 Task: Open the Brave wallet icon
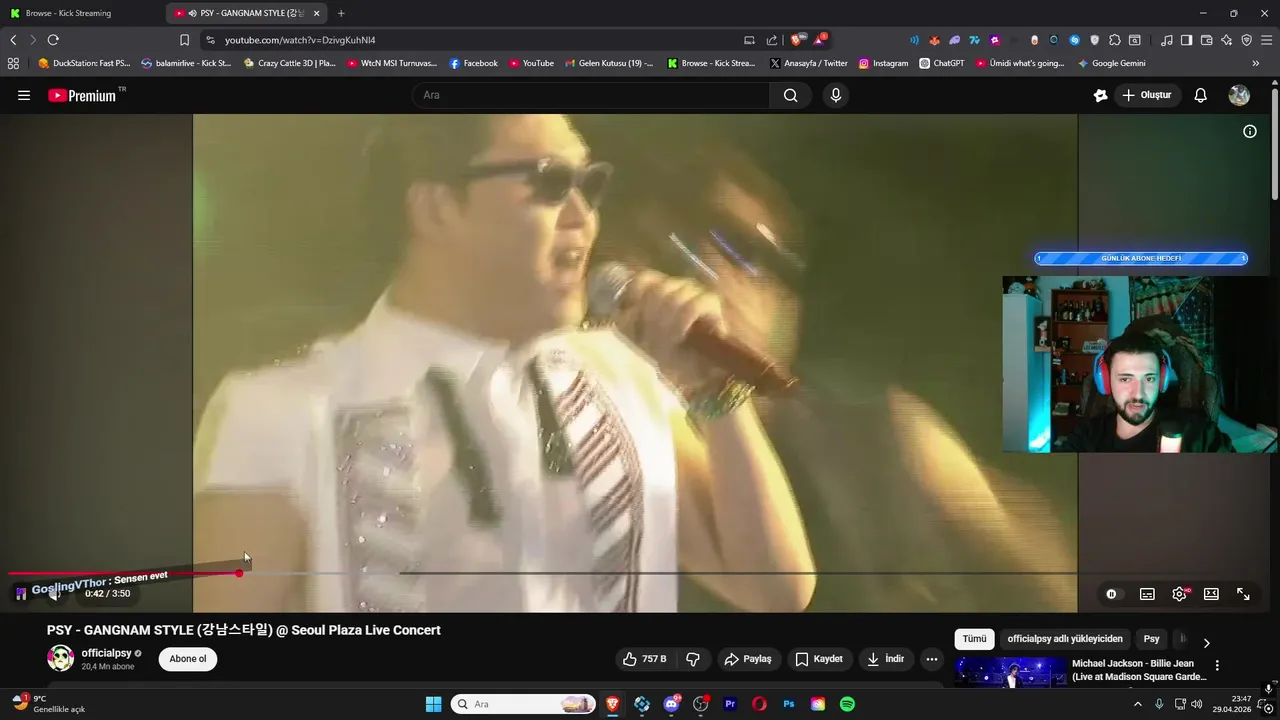(1206, 40)
